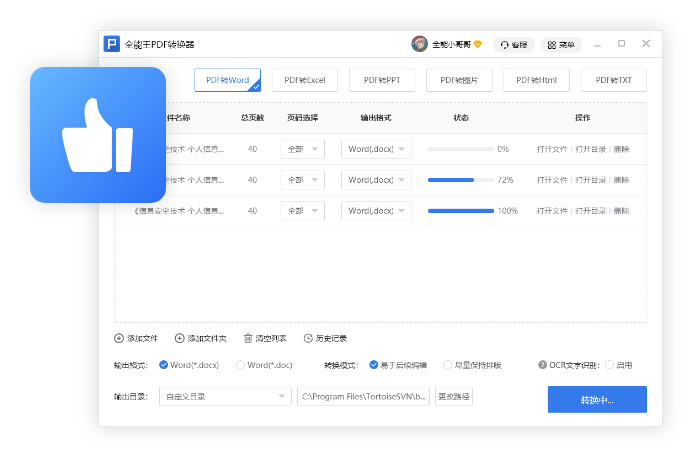Click 更改路径 change path button

click(453, 396)
